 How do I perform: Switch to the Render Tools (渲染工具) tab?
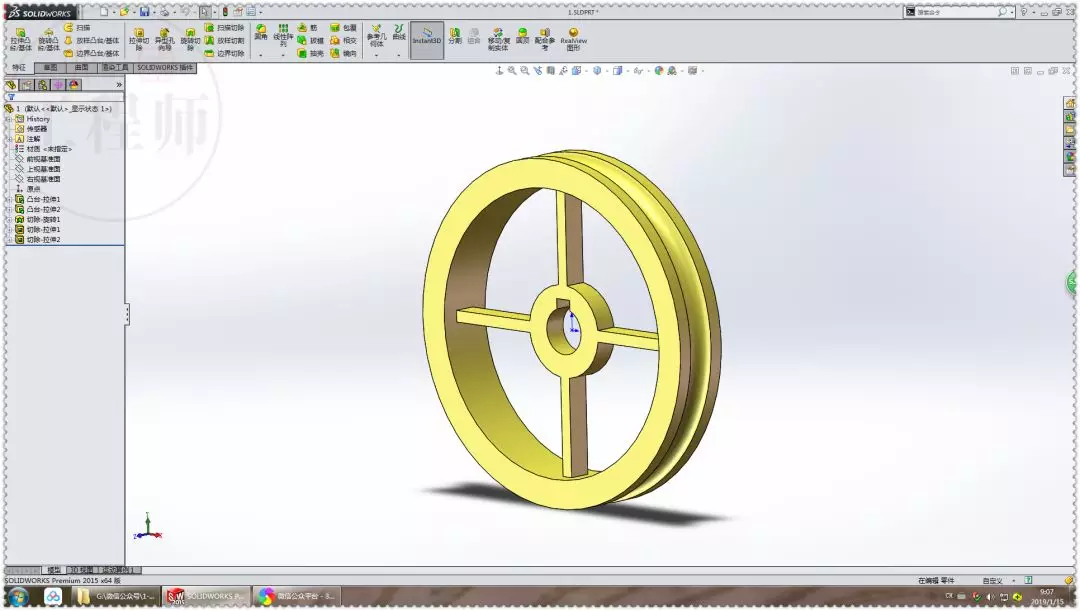point(115,68)
